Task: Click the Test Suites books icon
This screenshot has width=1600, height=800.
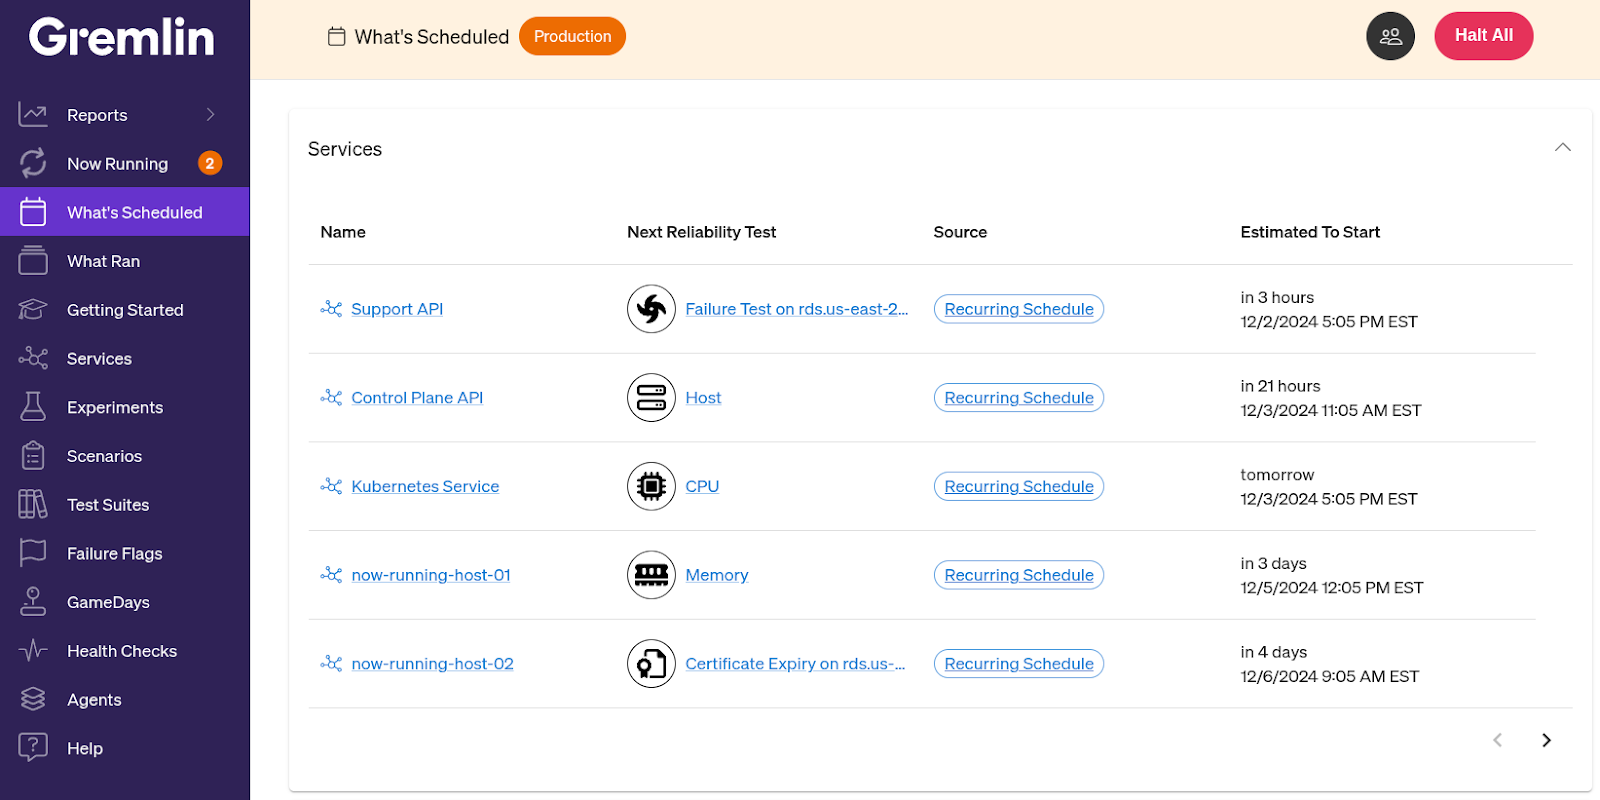Action: click(33, 504)
